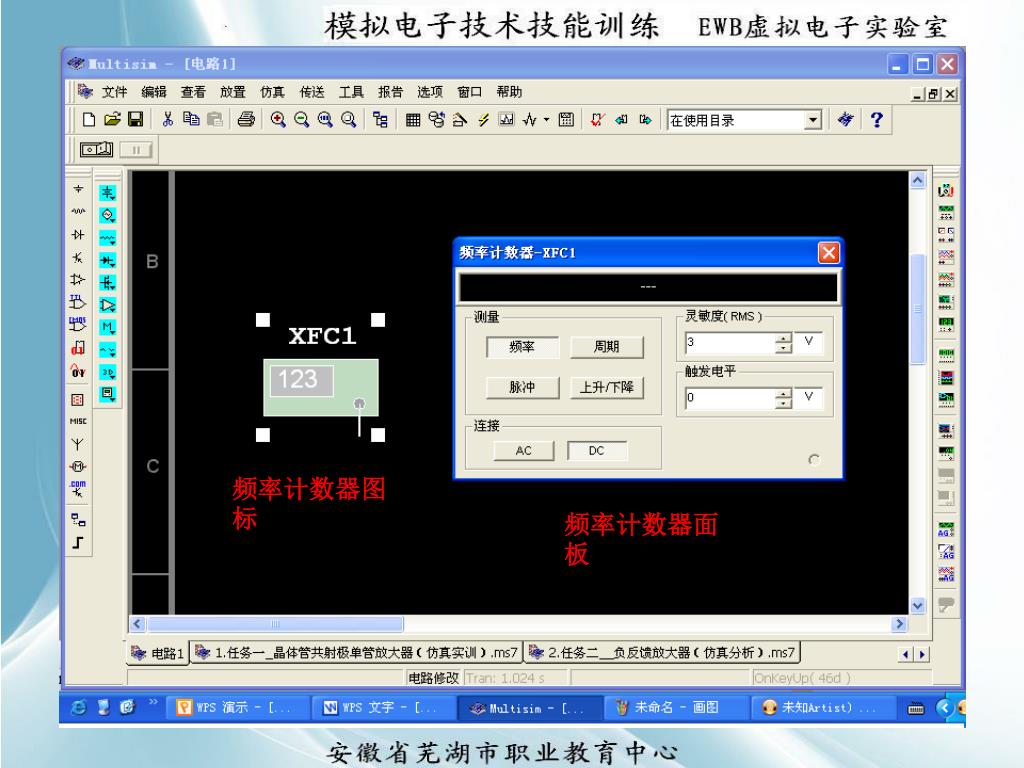The height and width of the screenshot is (768, 1024).
Task: Click the multimeter instrument icon
Action: point(946,191)
